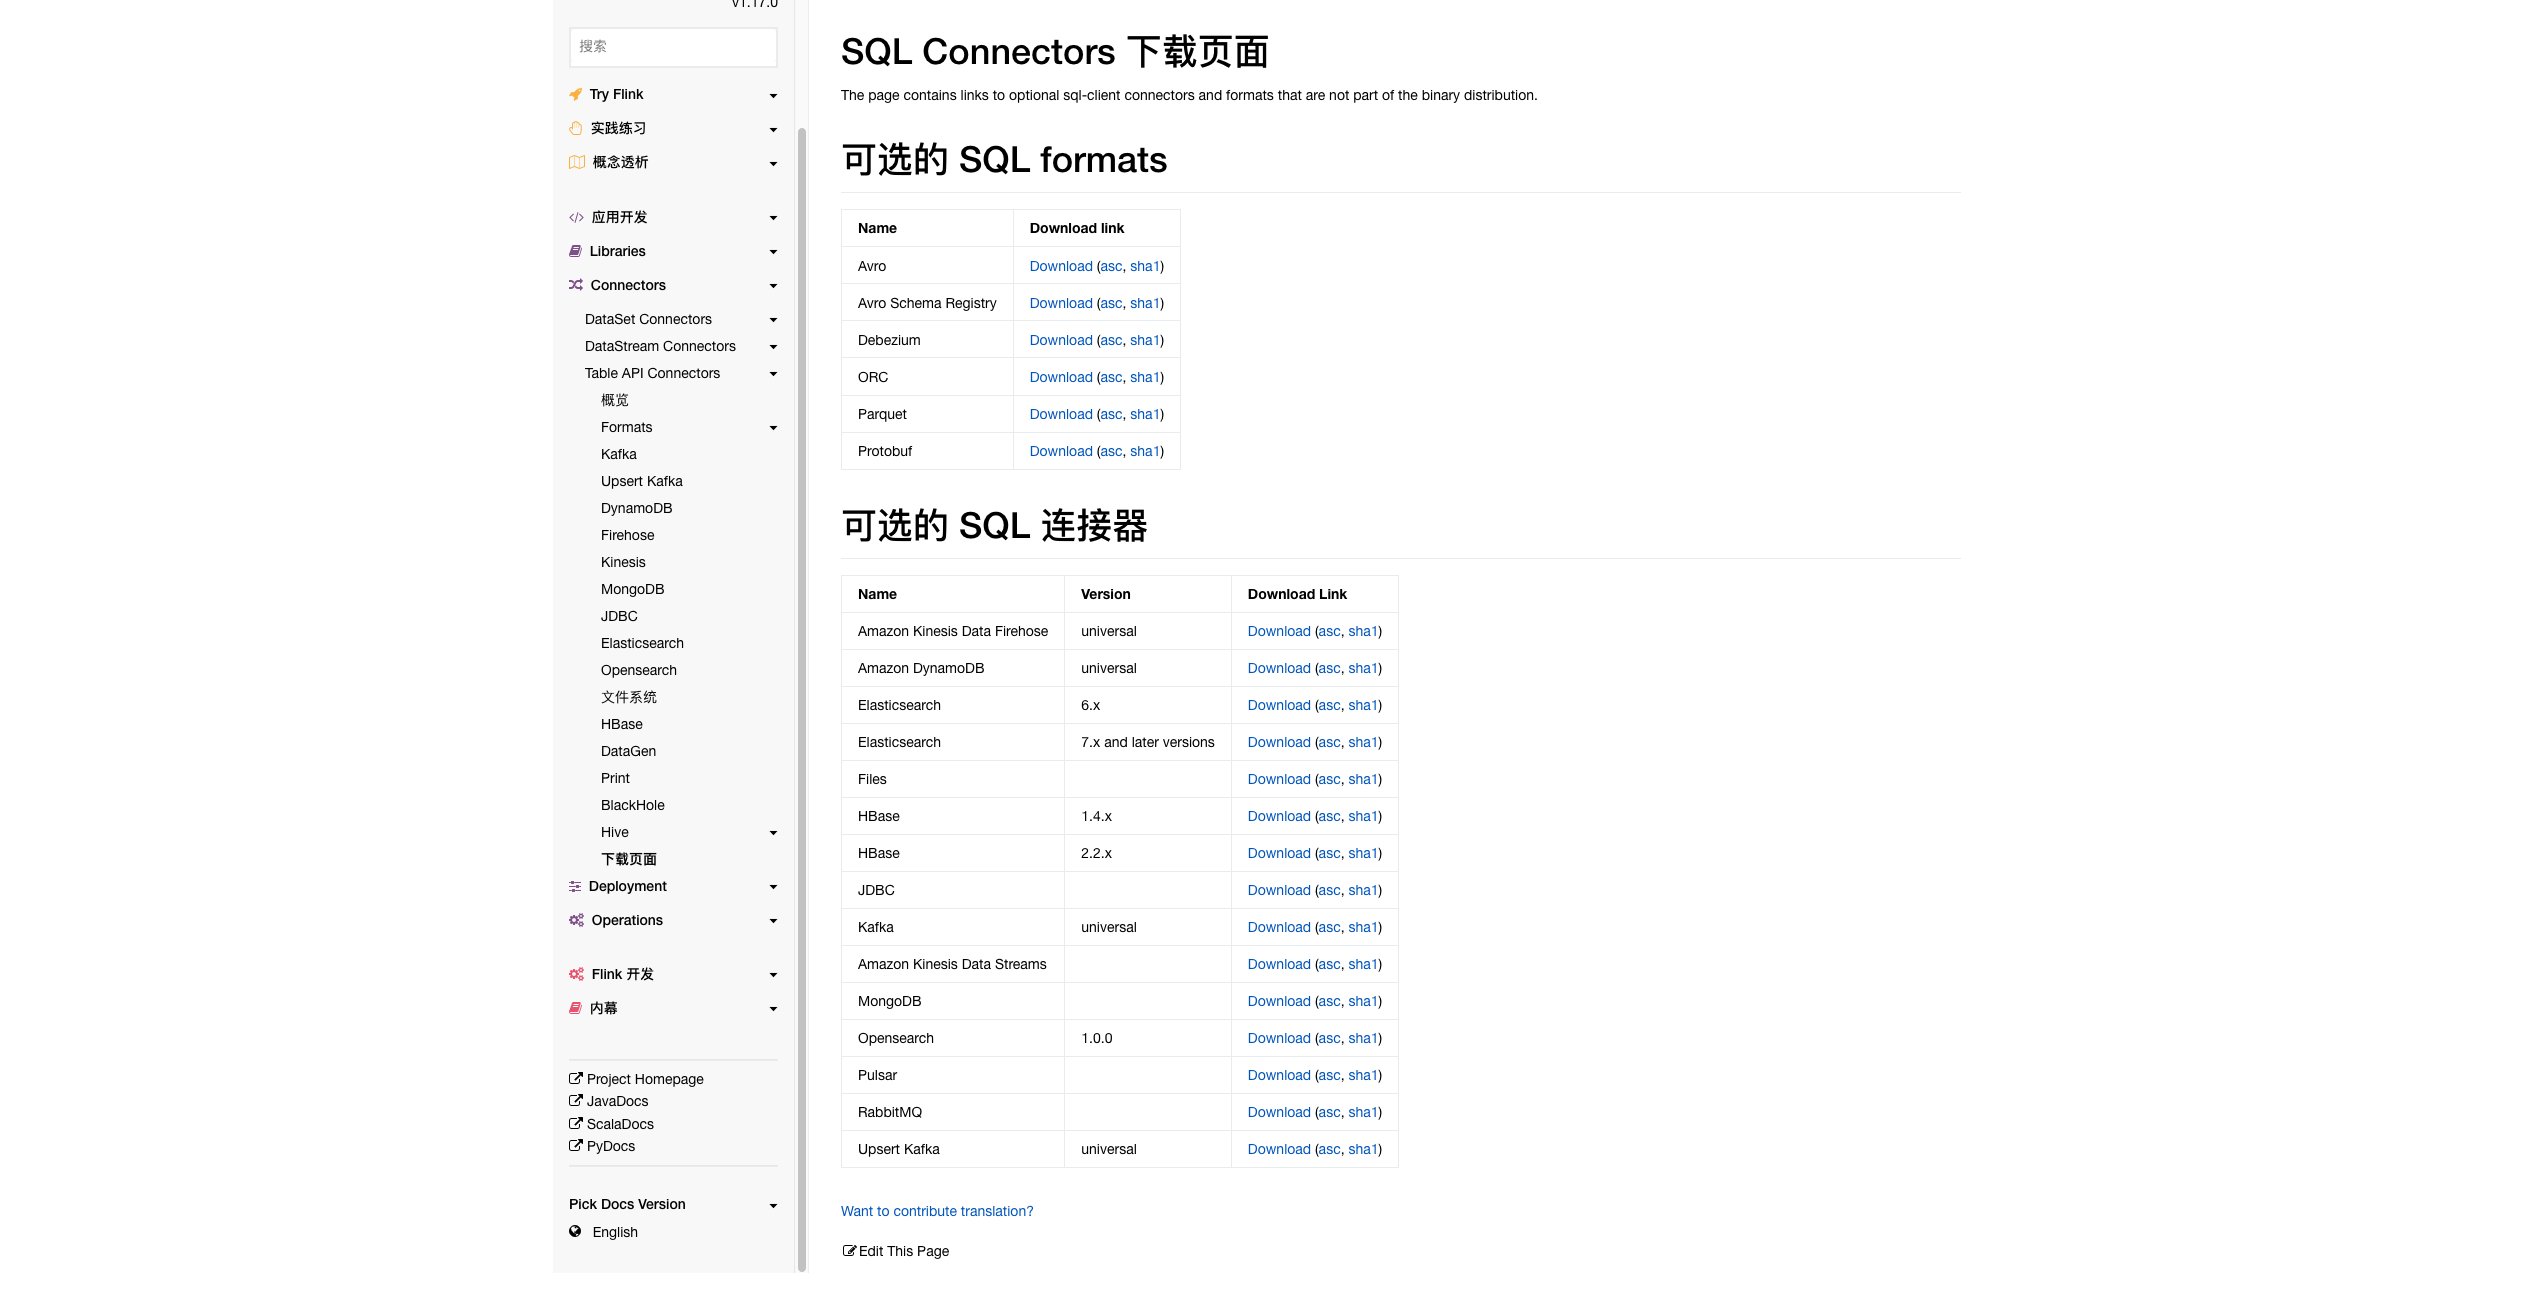Image resolution: width=2545 pixels, height=1308 pixels.
Task: Download the ORC format jar
Action: tap(1060, 377)
